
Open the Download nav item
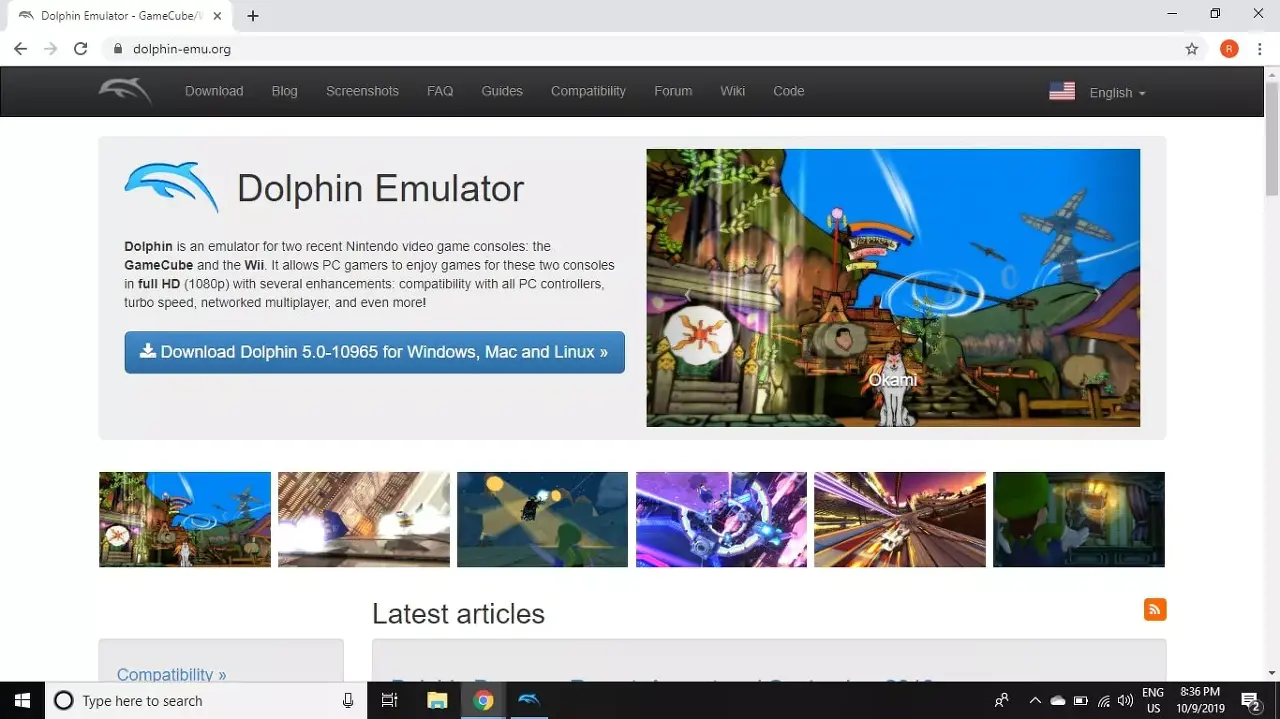[x=214, y=91]
